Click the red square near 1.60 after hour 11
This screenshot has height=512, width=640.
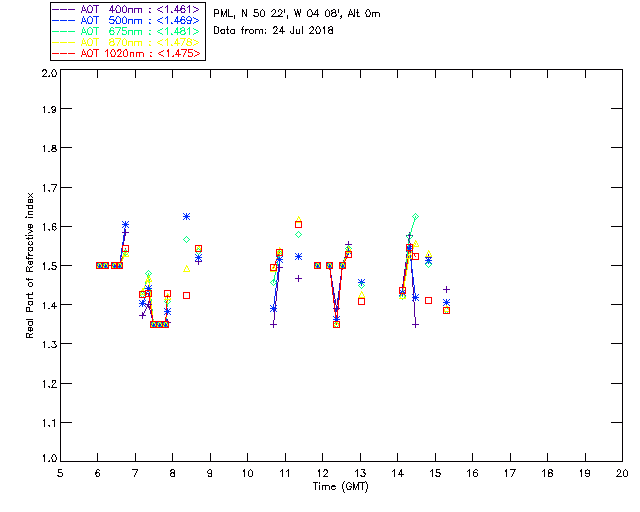coord(298,225)
